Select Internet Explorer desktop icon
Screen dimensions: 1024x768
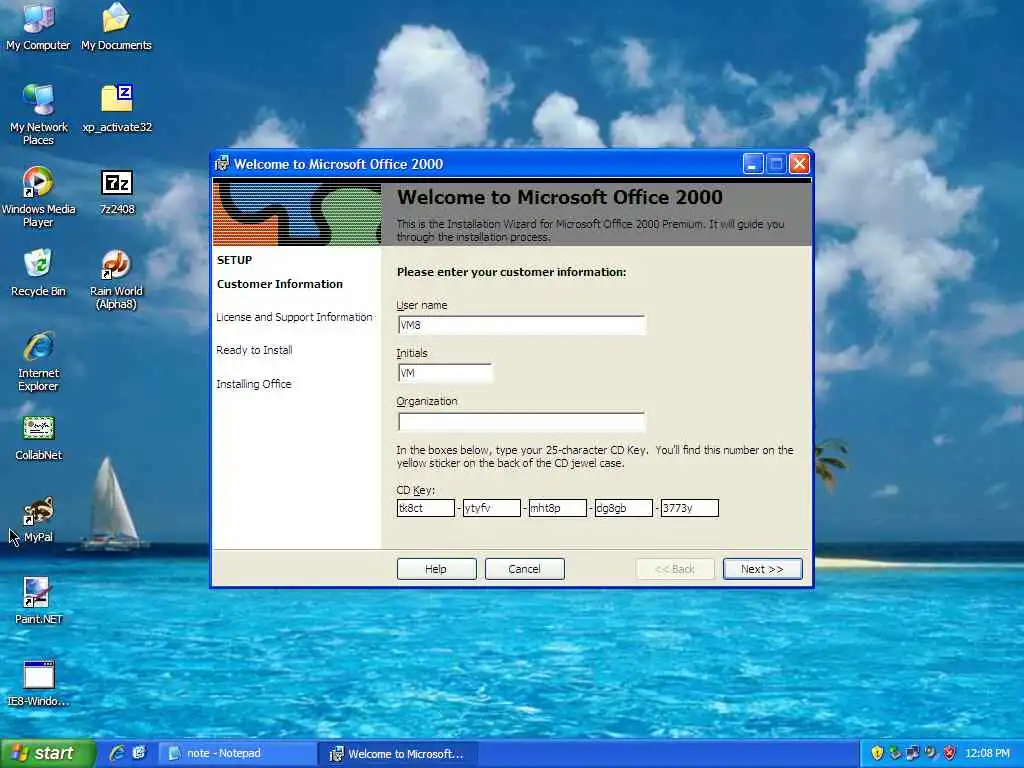(39, 361)
